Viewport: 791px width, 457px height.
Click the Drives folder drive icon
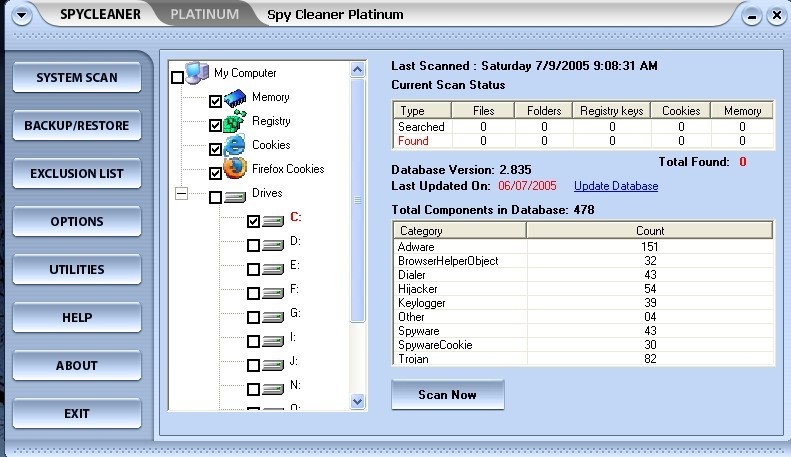tap(235, 197)
